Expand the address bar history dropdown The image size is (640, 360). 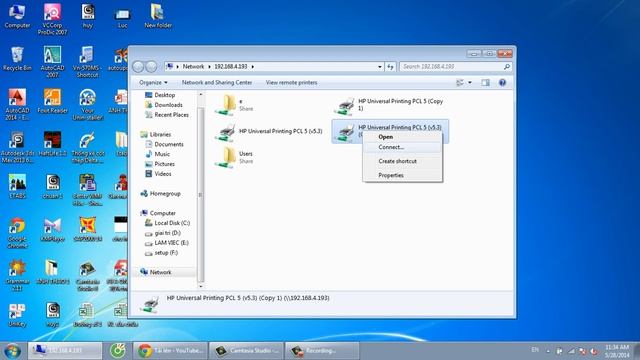click(380, 67)
